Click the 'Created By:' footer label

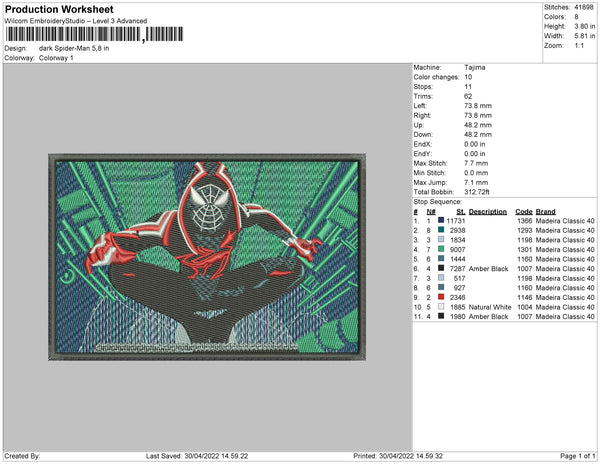pos(22,456)
